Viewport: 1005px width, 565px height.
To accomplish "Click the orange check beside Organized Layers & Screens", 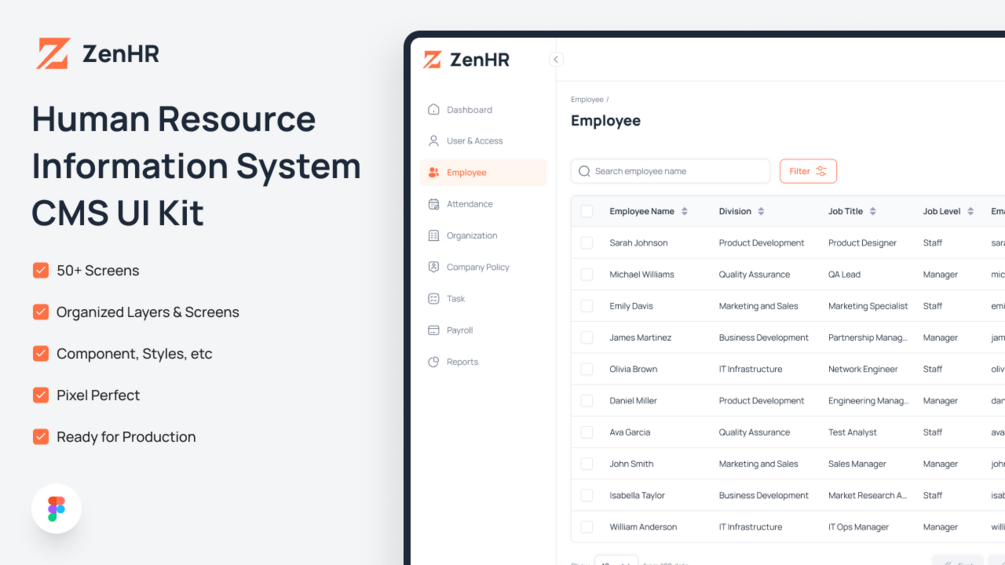I will point(40,312).
